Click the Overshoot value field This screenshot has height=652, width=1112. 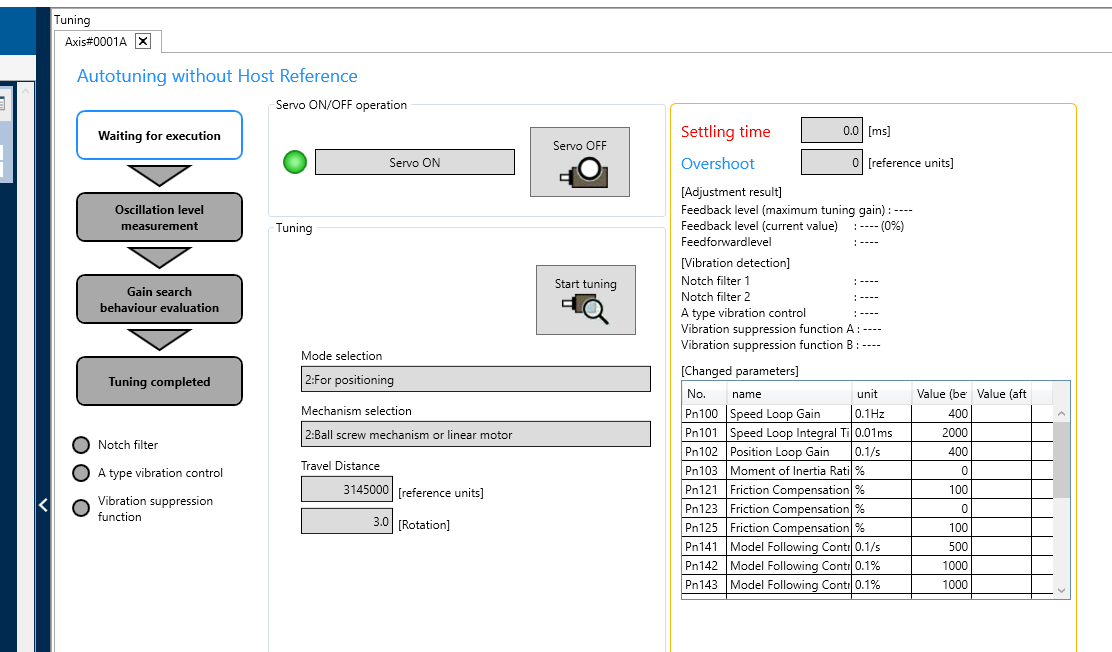pyautogui.click(x=832, y=162)
